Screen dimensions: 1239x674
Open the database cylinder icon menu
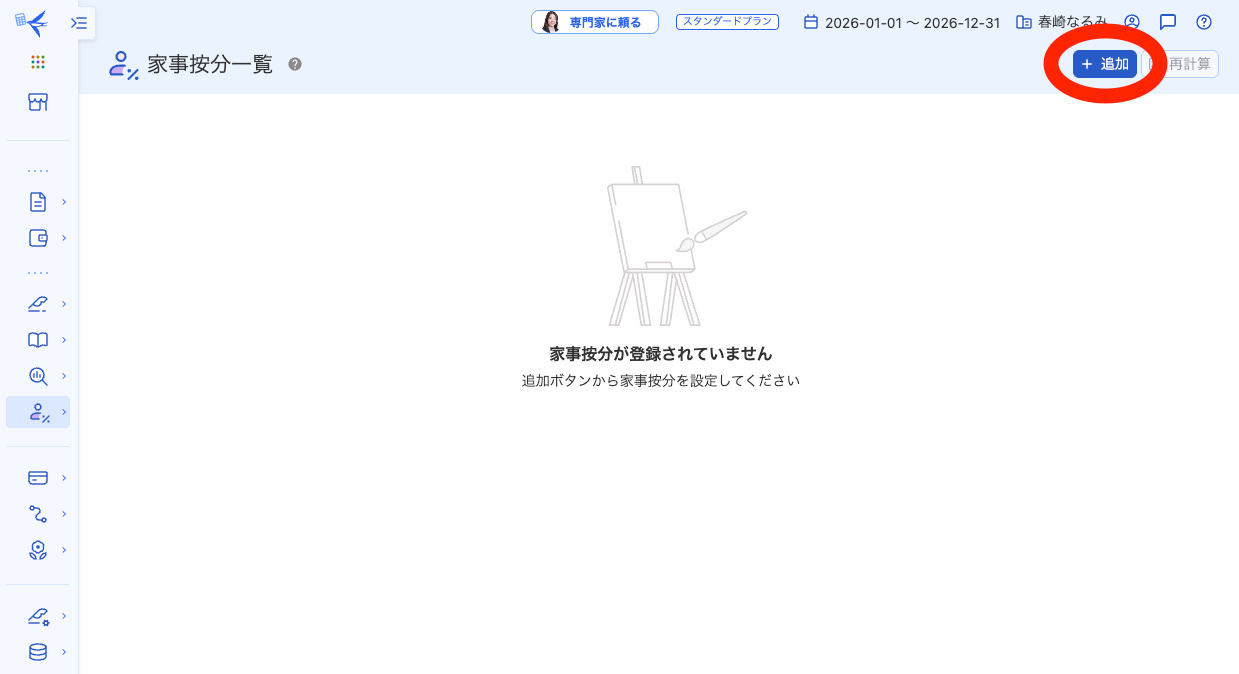coord(38,652)
